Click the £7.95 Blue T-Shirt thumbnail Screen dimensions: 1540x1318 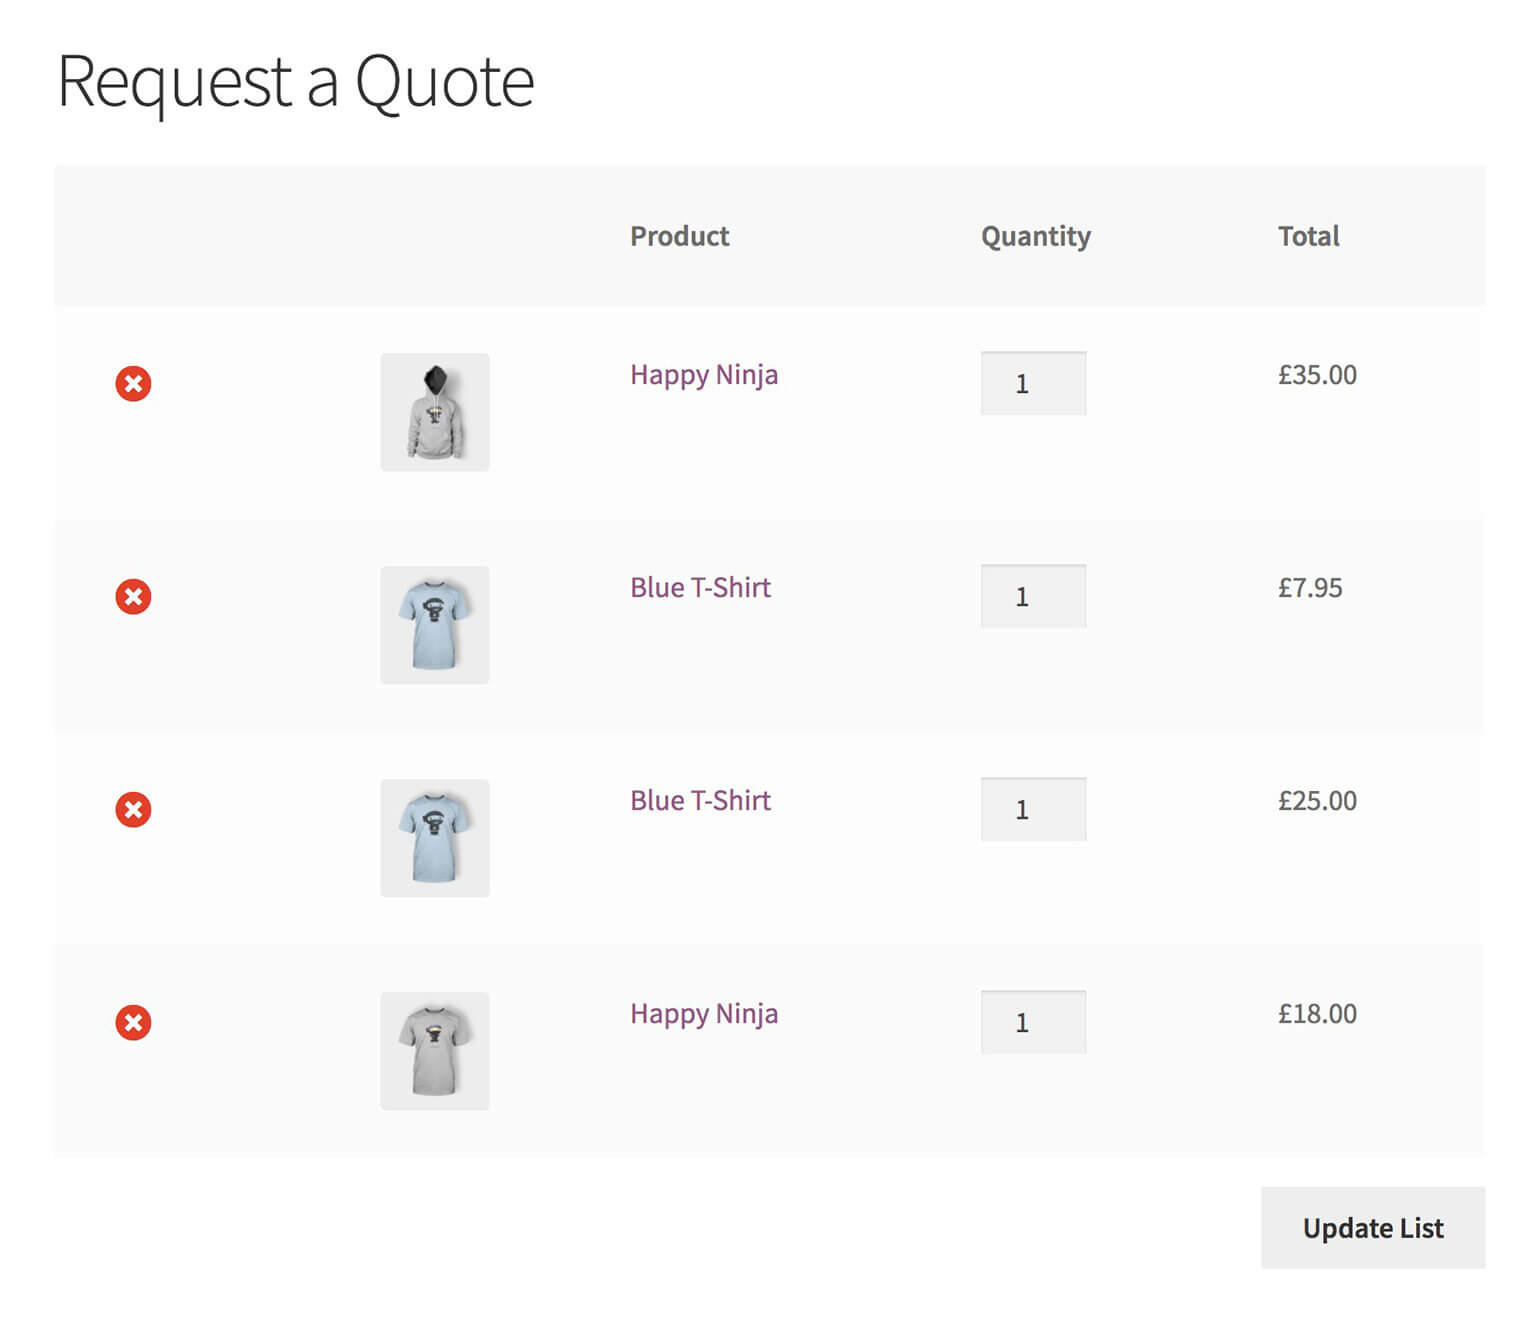pos(435,625)
